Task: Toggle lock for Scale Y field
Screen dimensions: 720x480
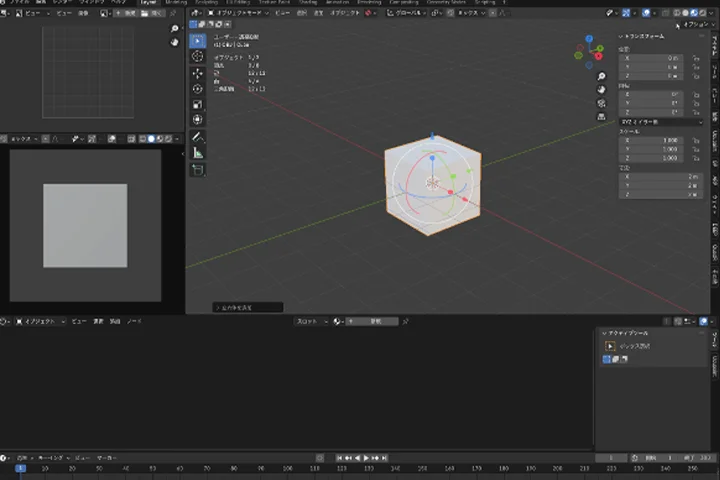Action: 696,149
